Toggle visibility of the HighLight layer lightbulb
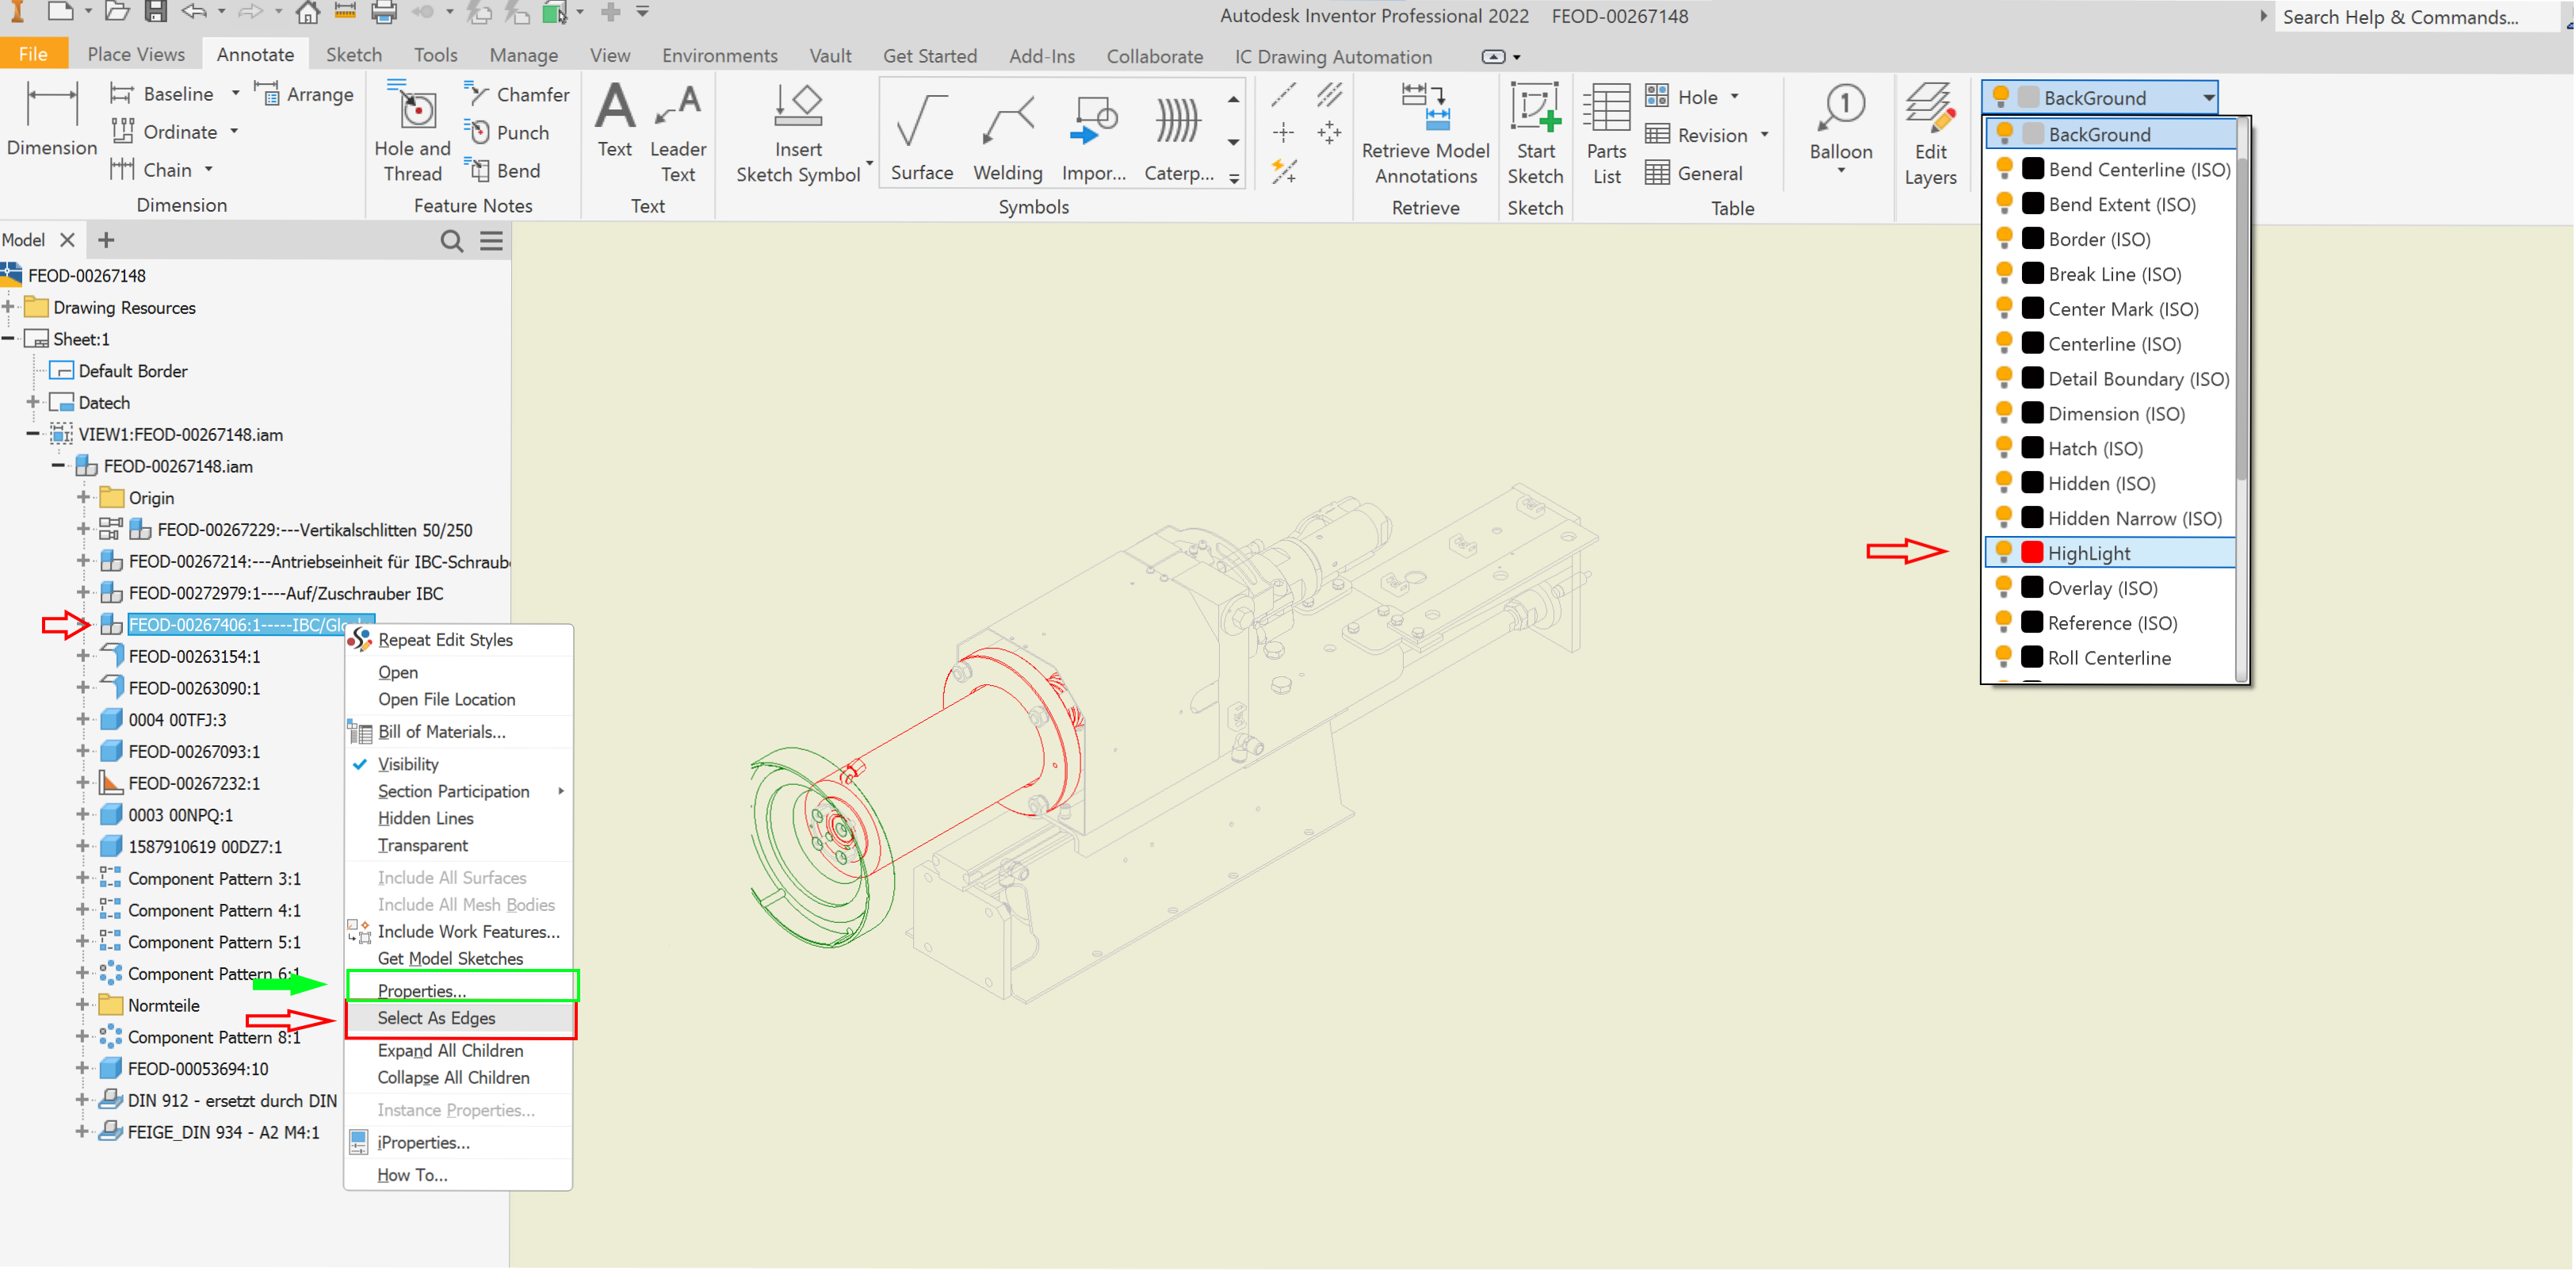 pos(2003,552)
